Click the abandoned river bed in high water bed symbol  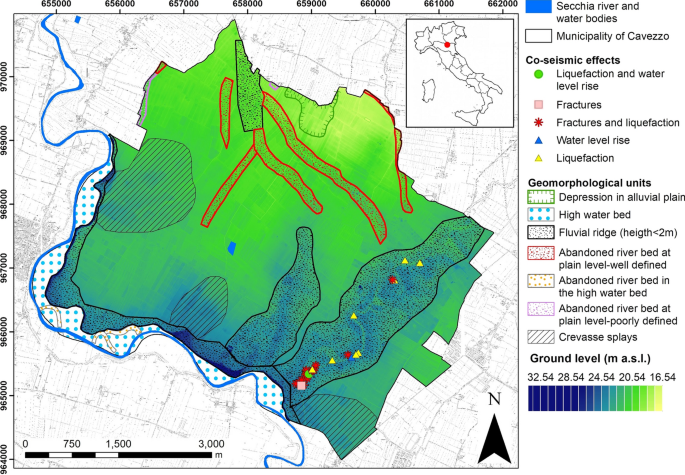pyautogui.click(x=541, y=281)
